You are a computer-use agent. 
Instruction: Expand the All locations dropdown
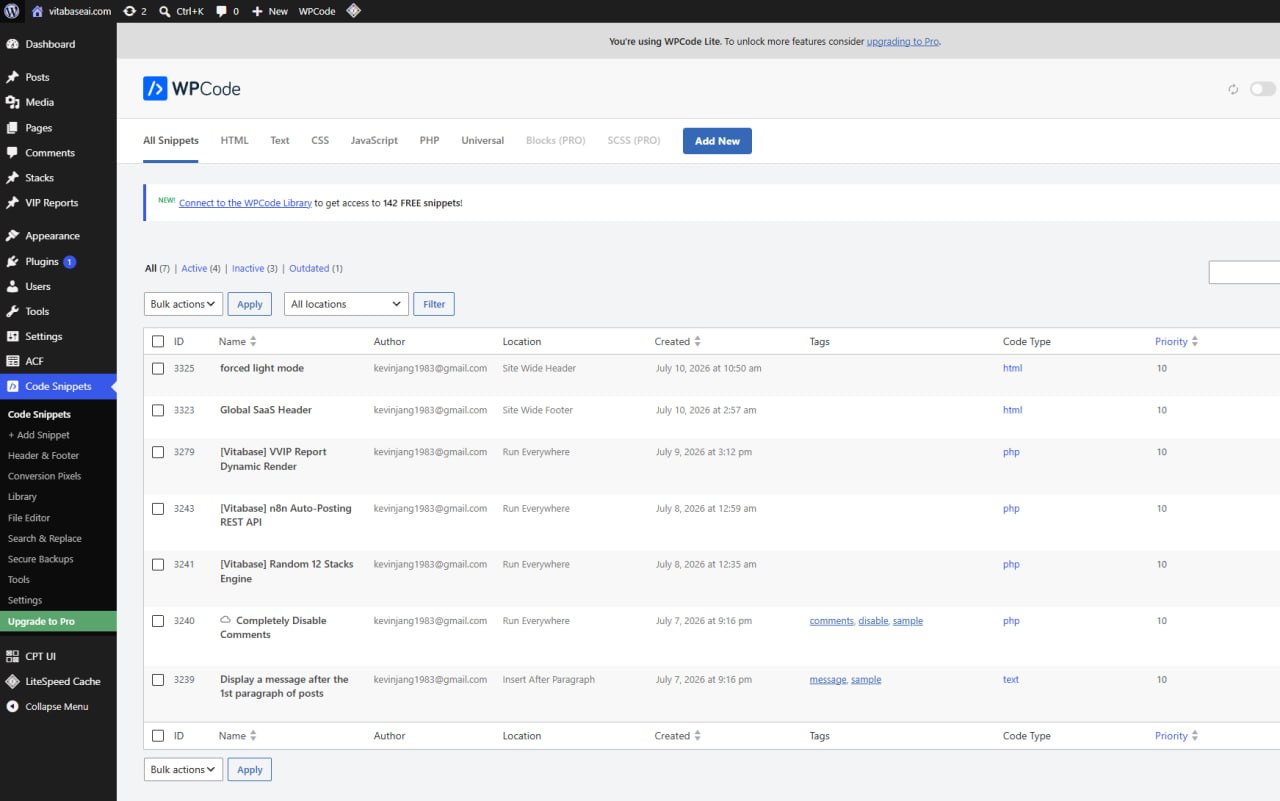pyautogui.click(x=346, y=304)
